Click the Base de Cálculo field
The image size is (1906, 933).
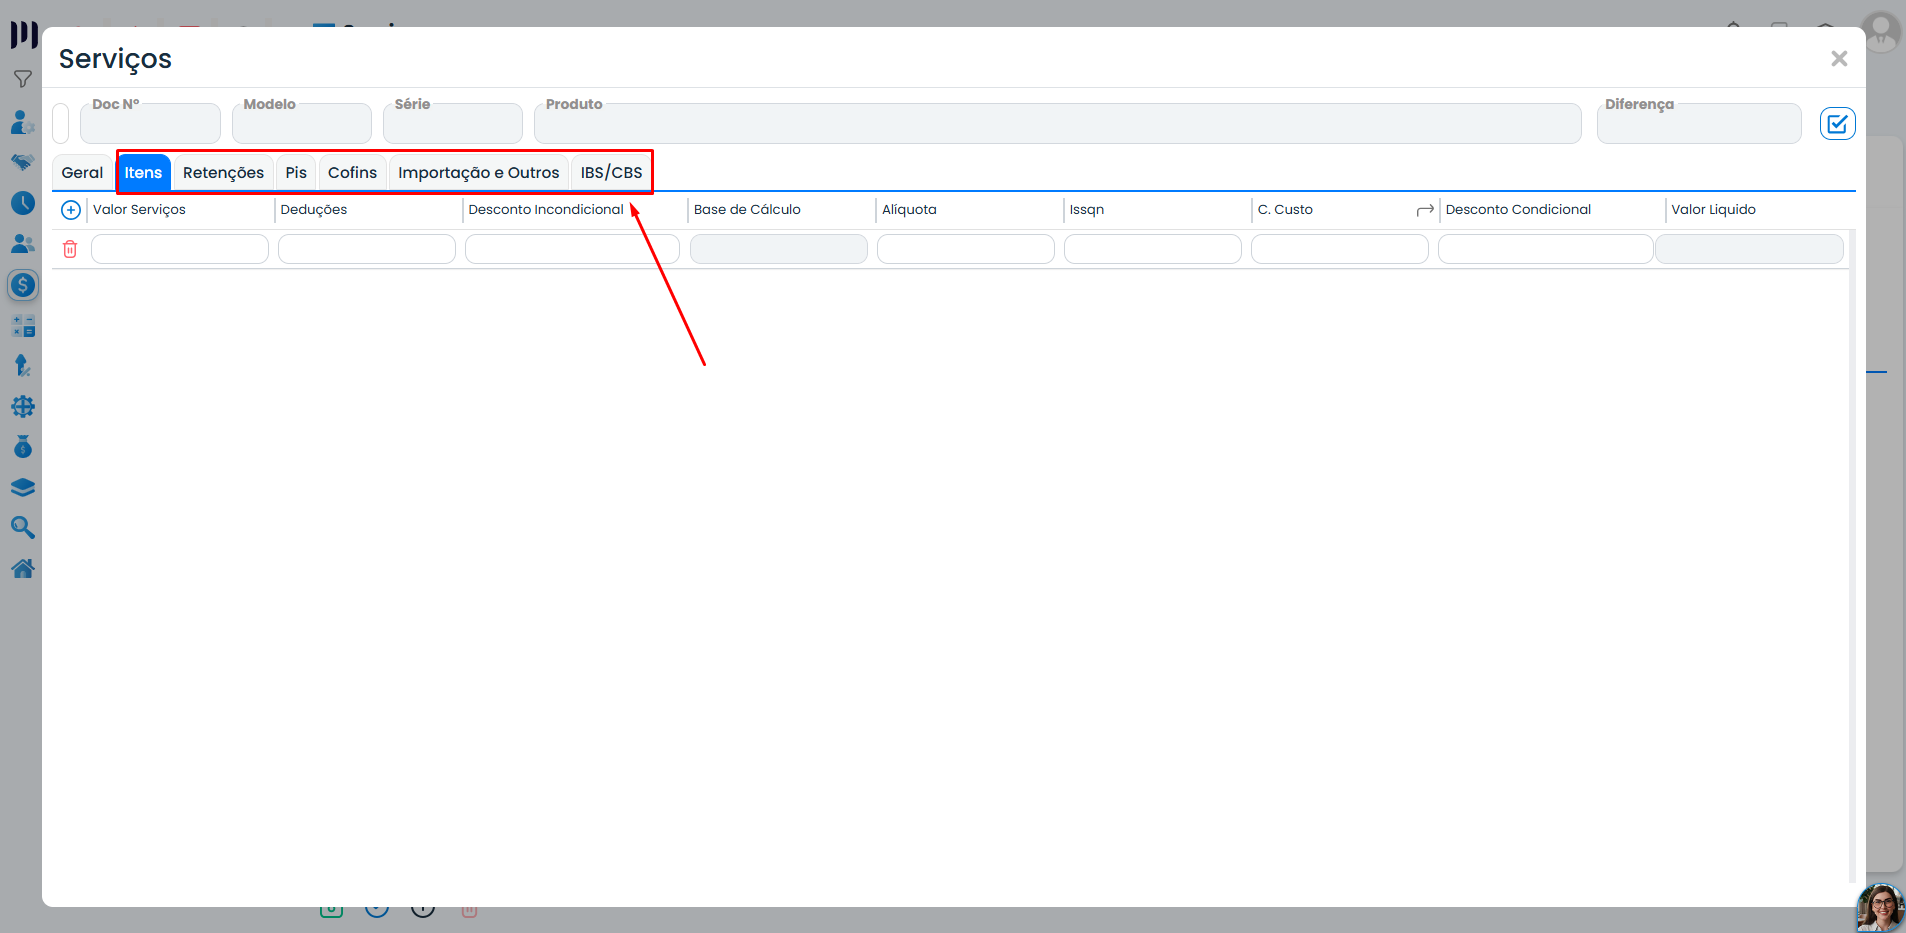click(779, 249)
